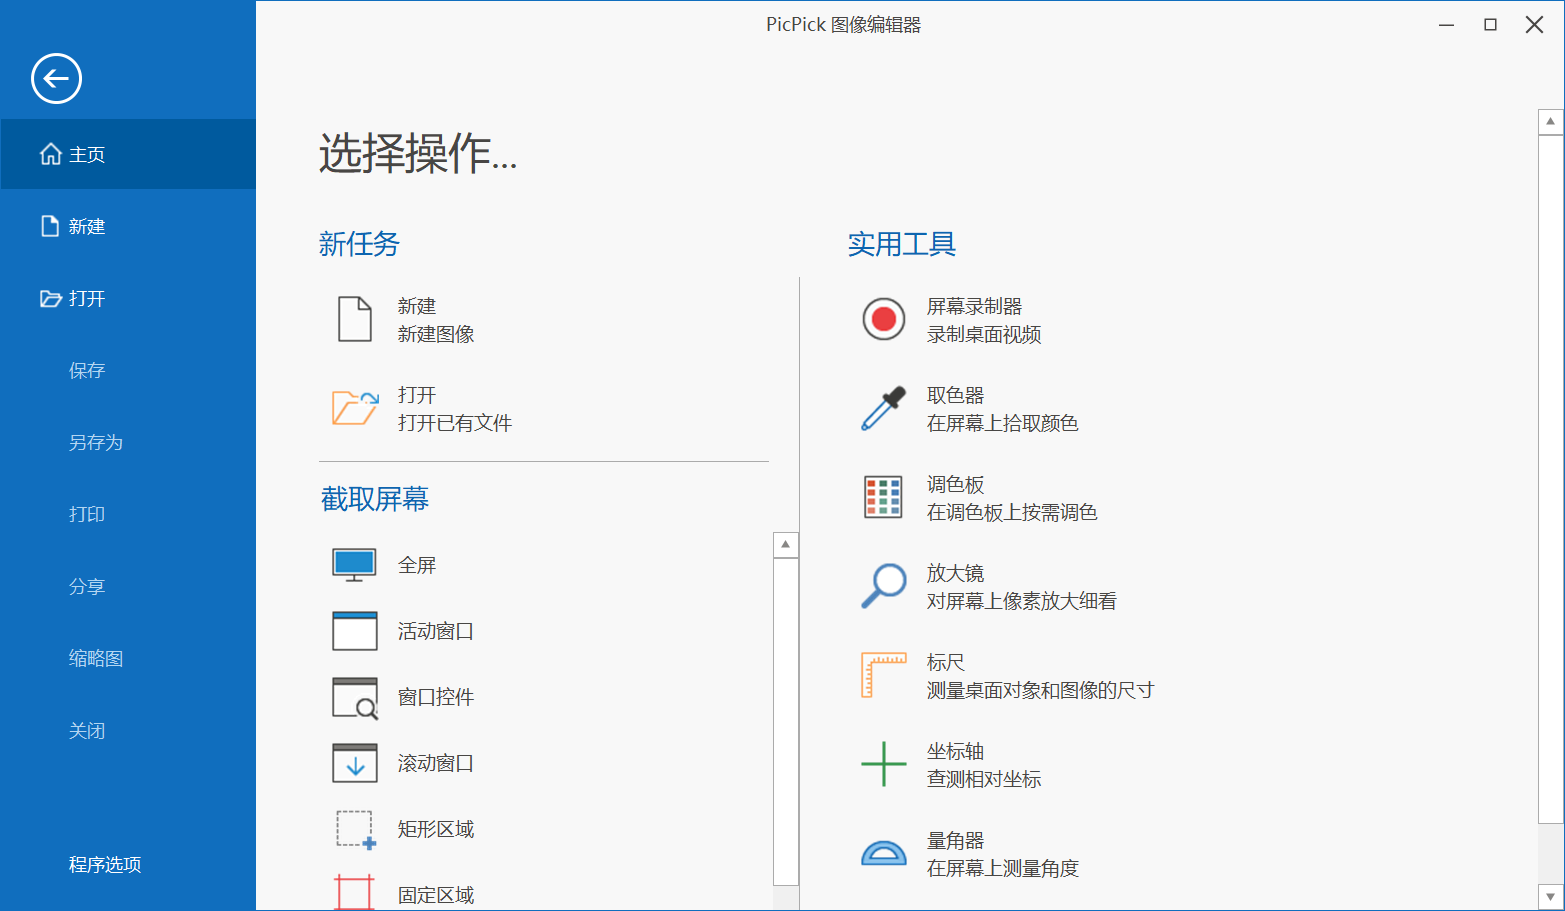
Task: Click the magnifying glass icon for 放大镜
Action: point(884,586)
